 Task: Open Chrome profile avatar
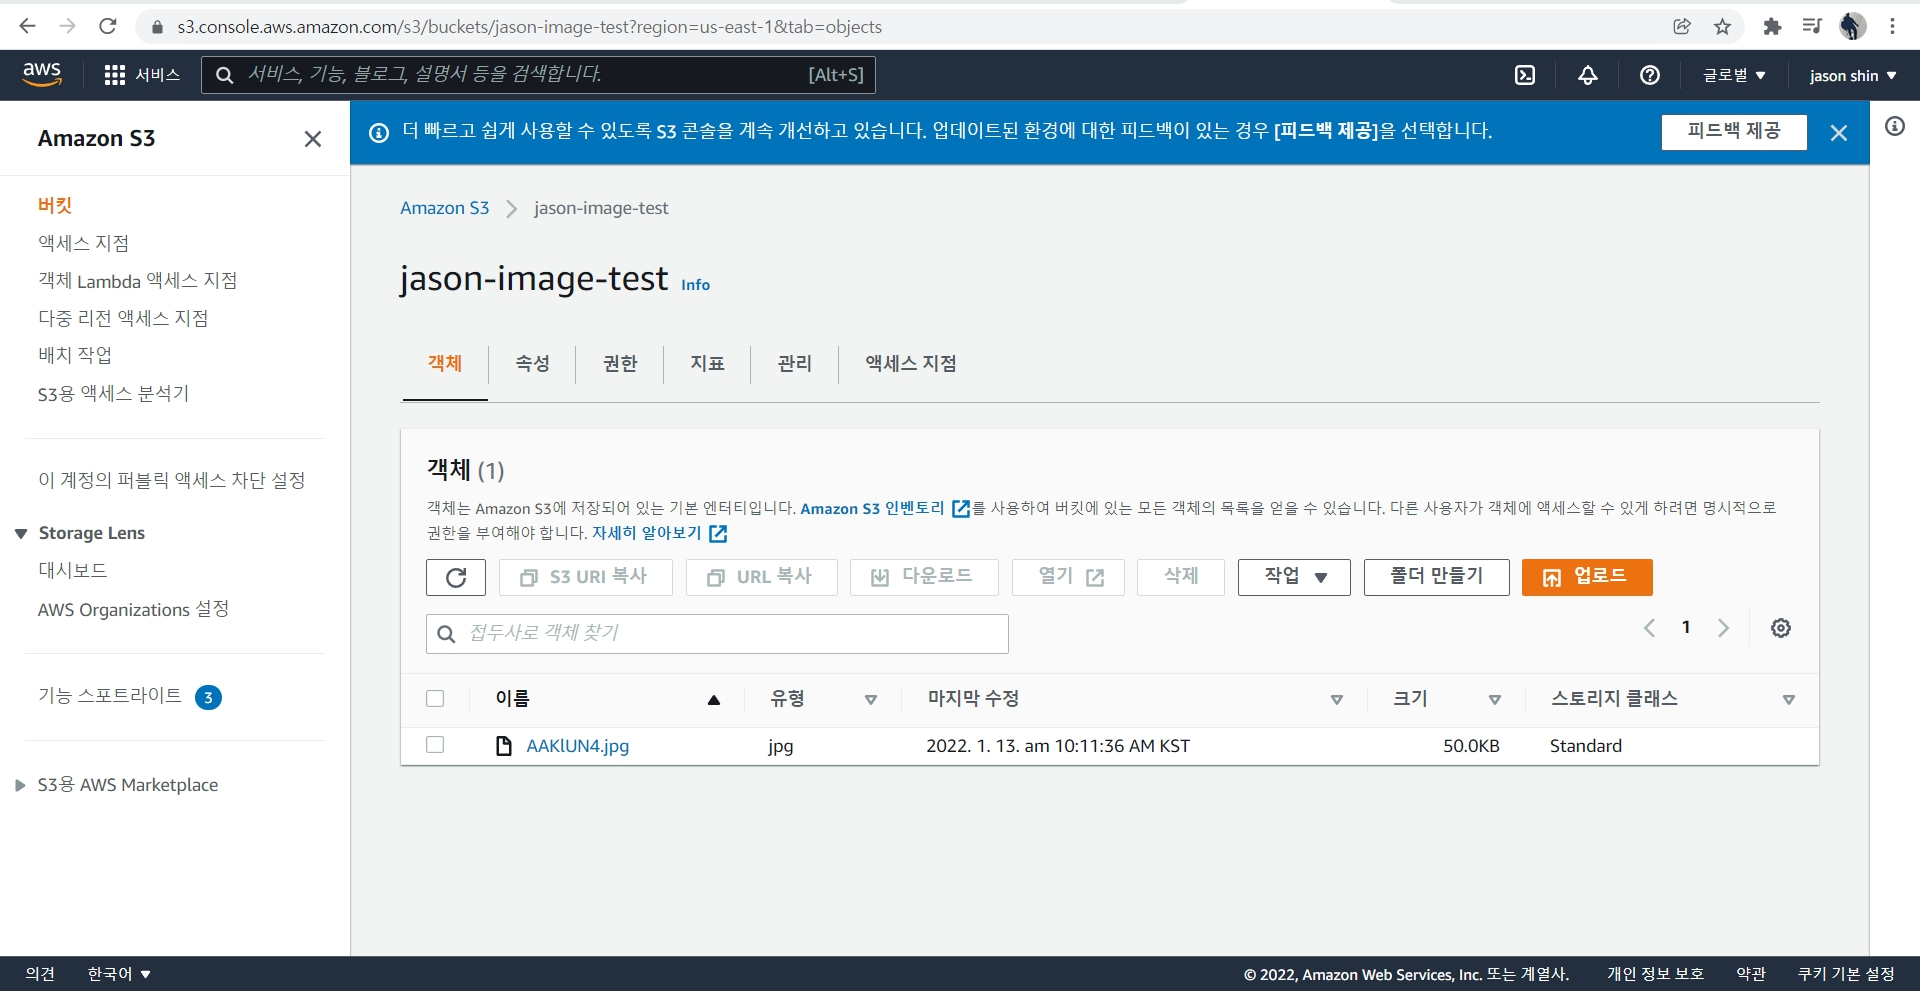[1852, 27]
